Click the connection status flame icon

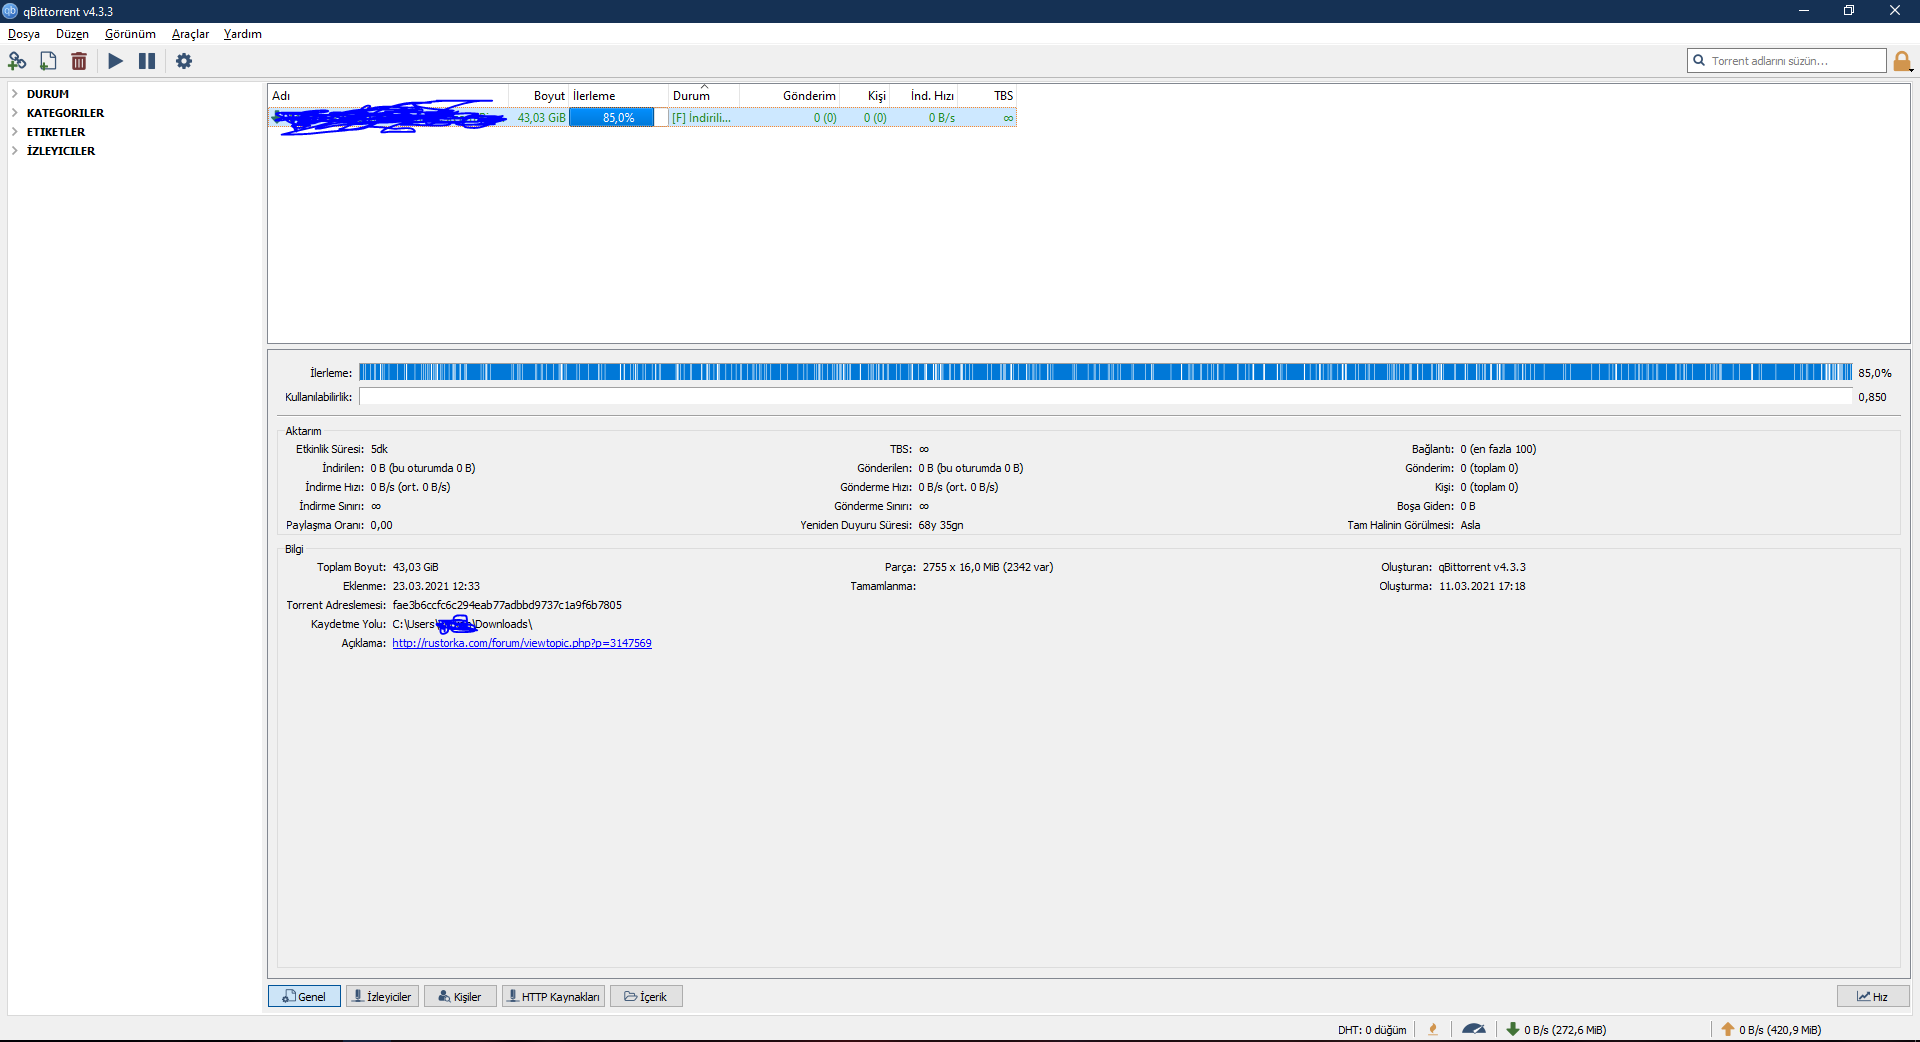click(1433, 1029)
